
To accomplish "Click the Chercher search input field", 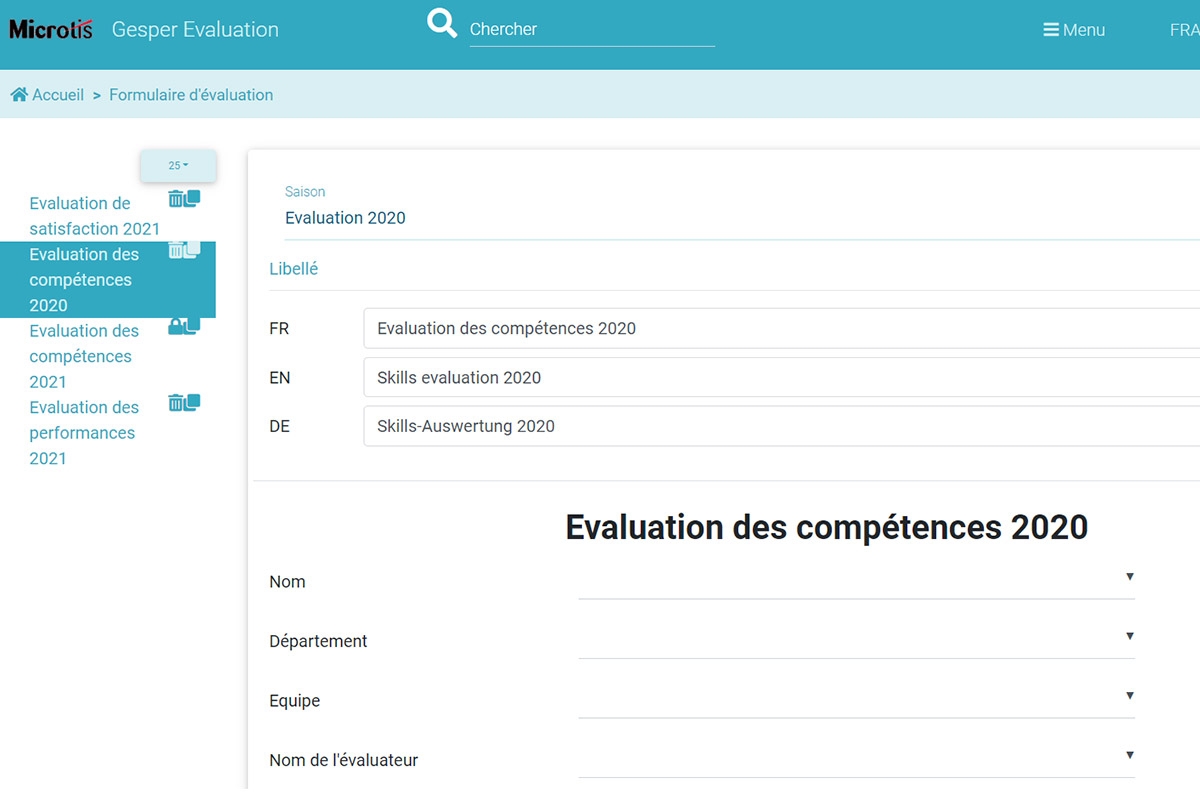I will pyautogui.click(x=592, y=30).
